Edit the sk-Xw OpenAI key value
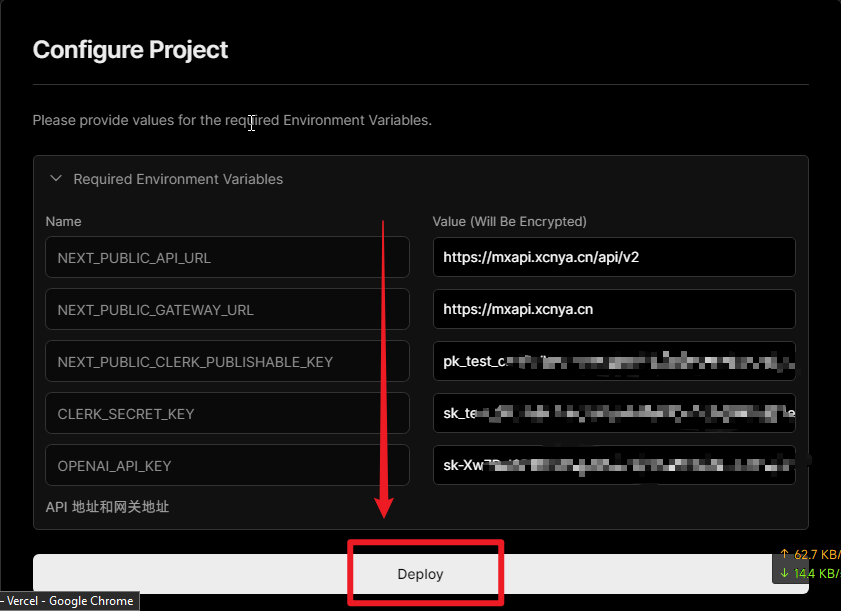The width and height of the screenshot is (841, 611). (614, 465)
